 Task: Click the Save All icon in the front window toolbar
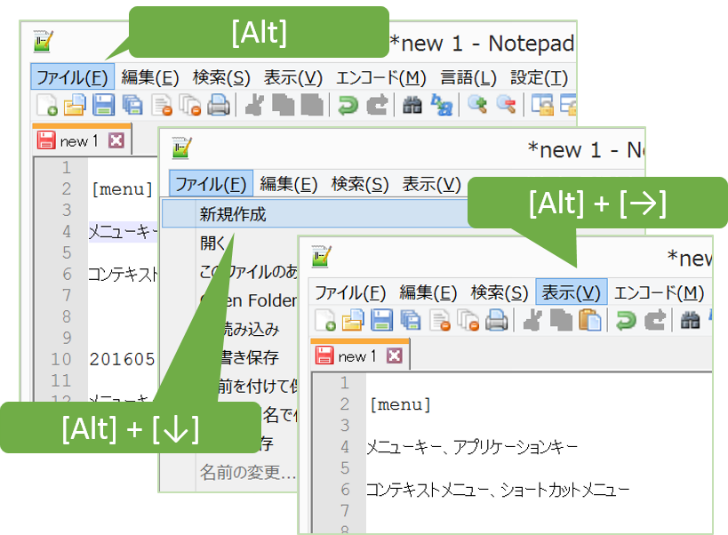[x=410, y=320]
